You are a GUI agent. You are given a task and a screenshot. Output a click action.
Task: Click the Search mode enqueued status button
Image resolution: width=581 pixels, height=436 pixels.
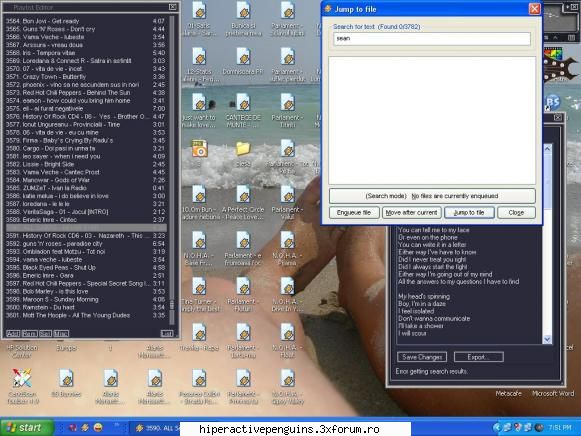[x=432, y=196]
